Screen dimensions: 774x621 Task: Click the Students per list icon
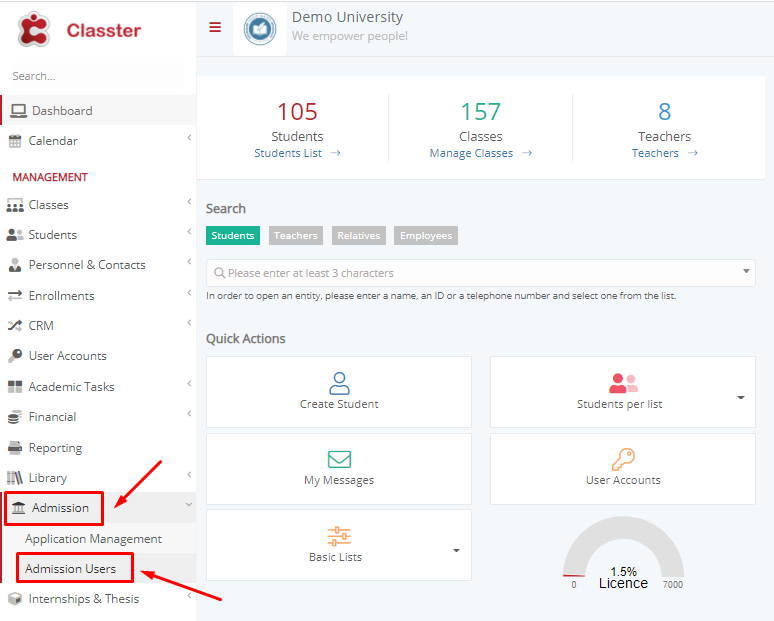coord(623,384)
